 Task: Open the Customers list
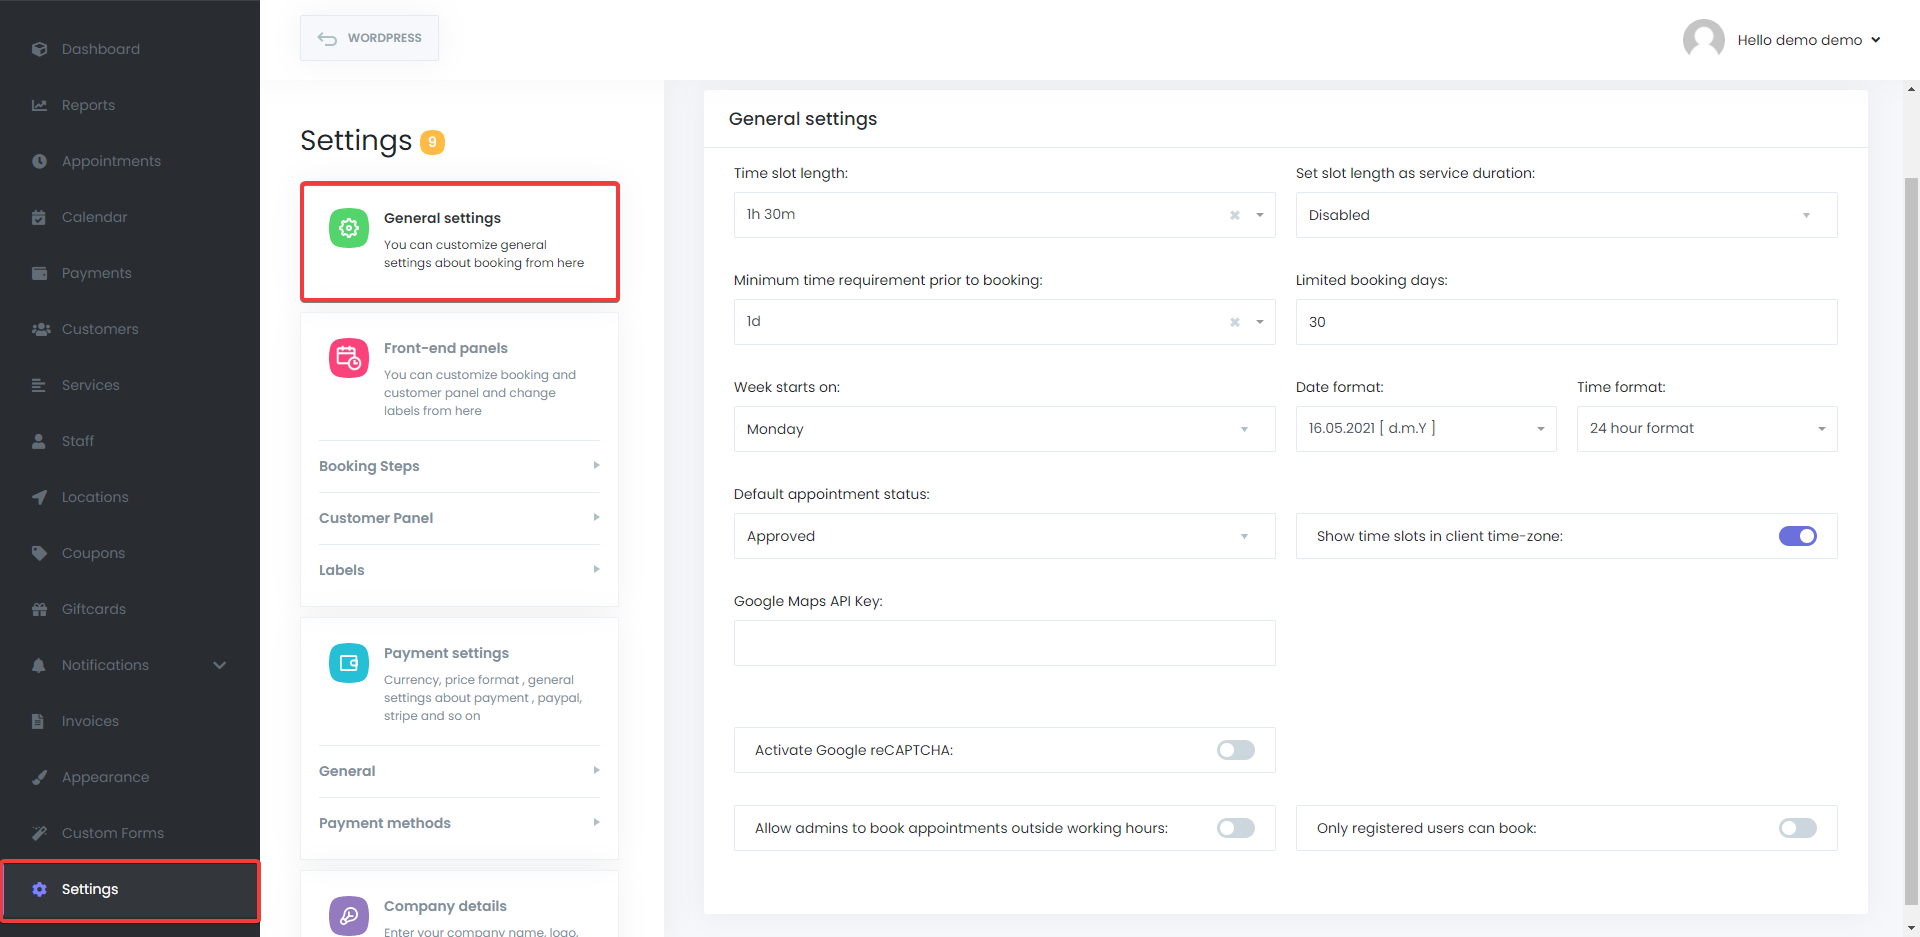point(99,328)
